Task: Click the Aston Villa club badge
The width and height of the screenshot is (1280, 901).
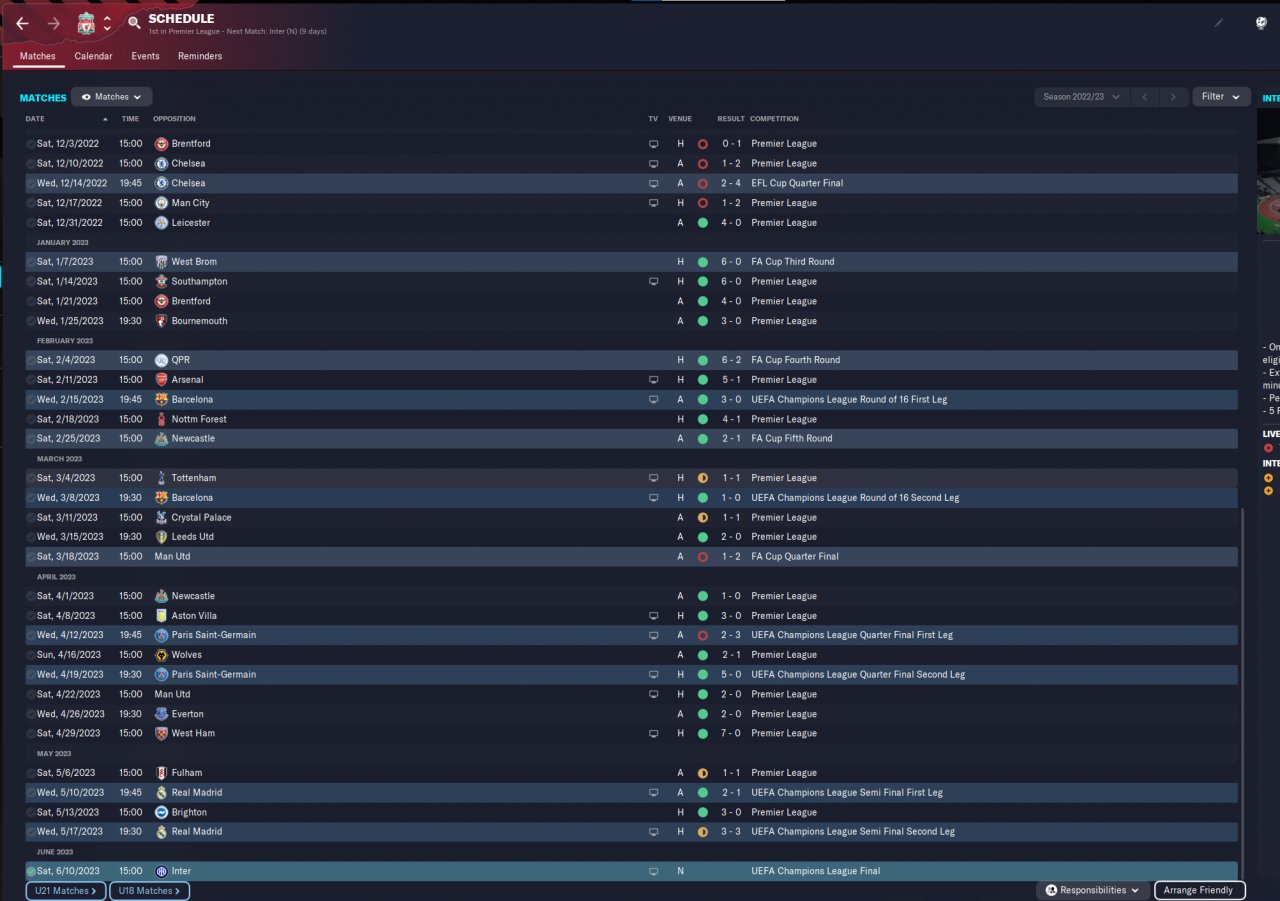Action: click(x=162, y=616)
